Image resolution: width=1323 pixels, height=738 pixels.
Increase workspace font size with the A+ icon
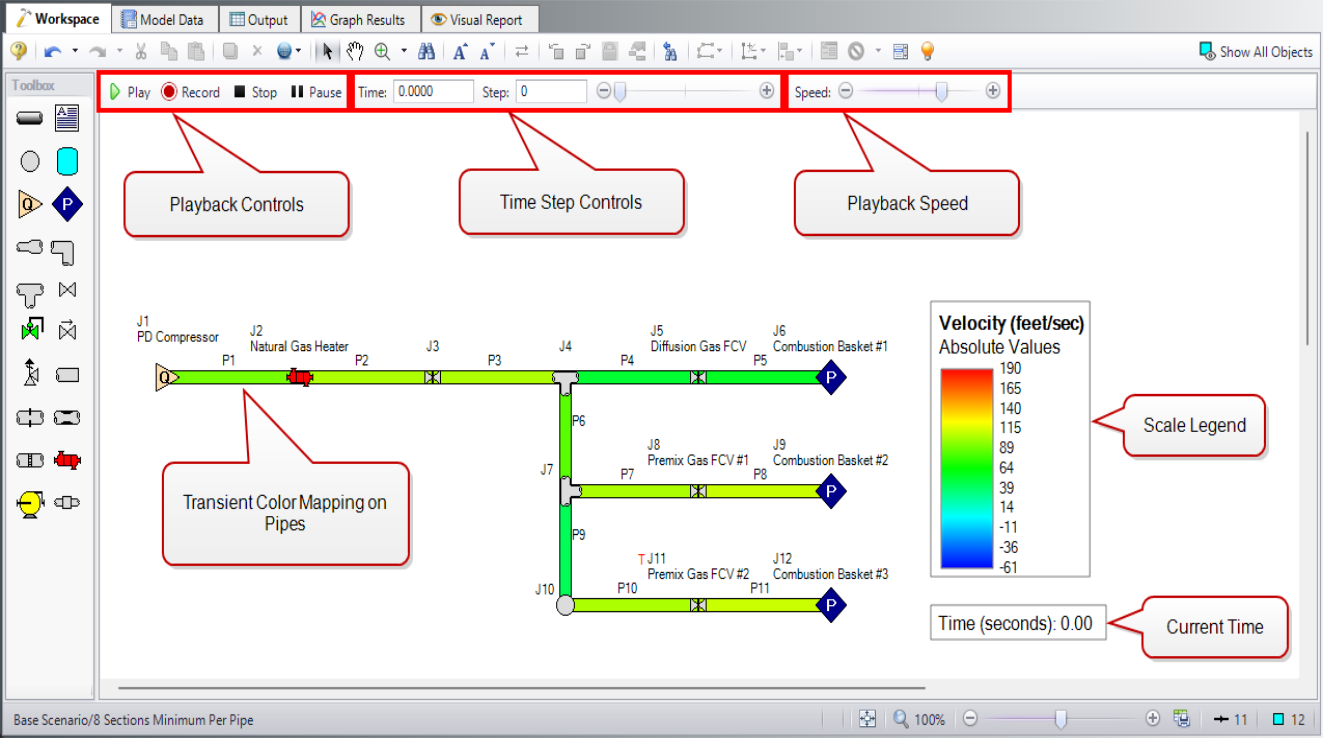pos(459,51)
